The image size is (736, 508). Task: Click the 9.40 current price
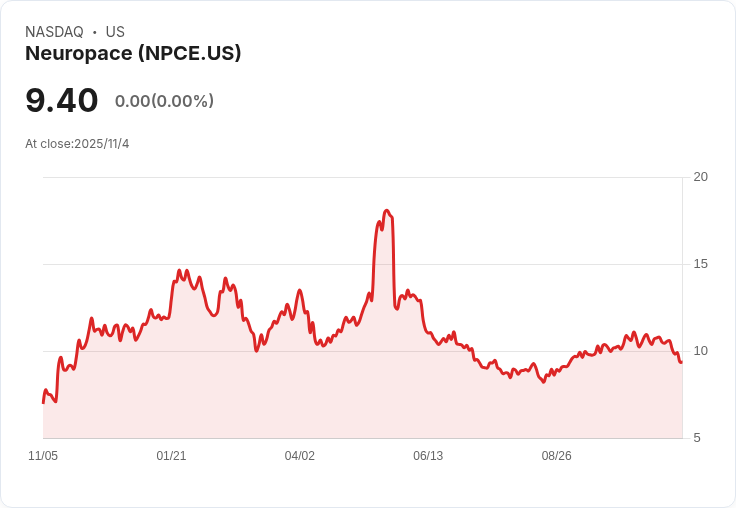(61, 100)
